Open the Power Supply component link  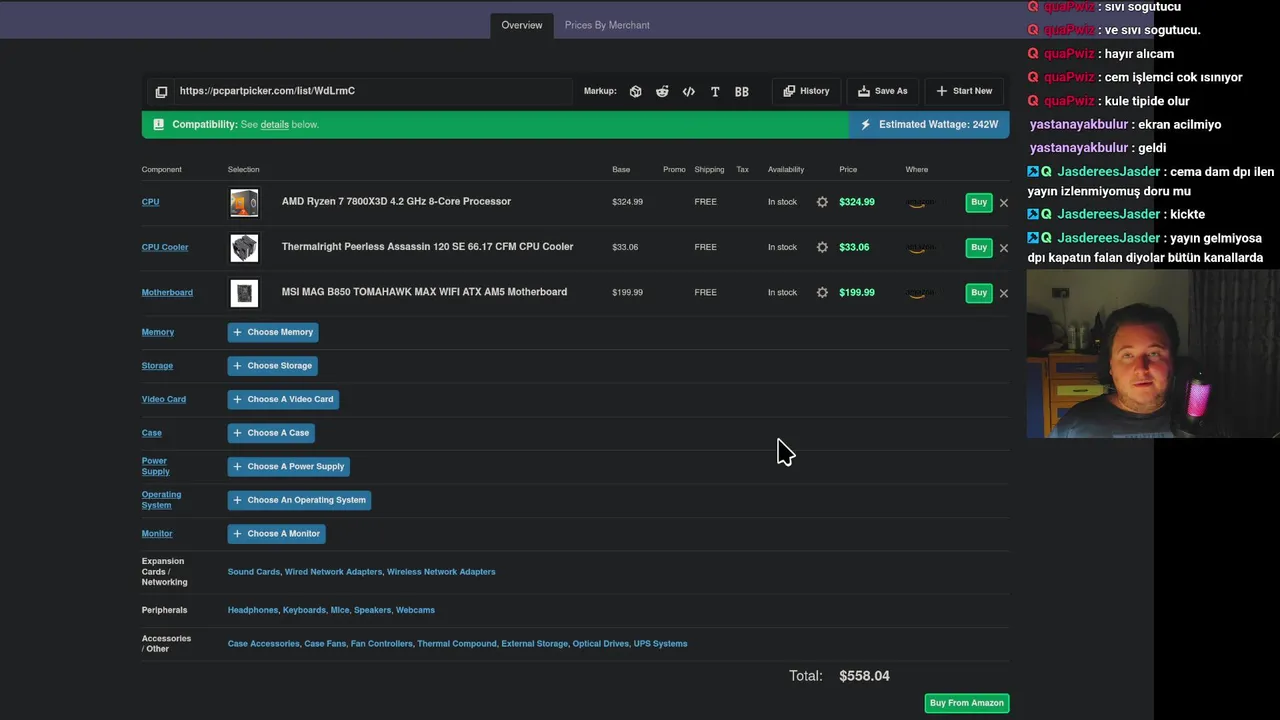click(155, 466)
